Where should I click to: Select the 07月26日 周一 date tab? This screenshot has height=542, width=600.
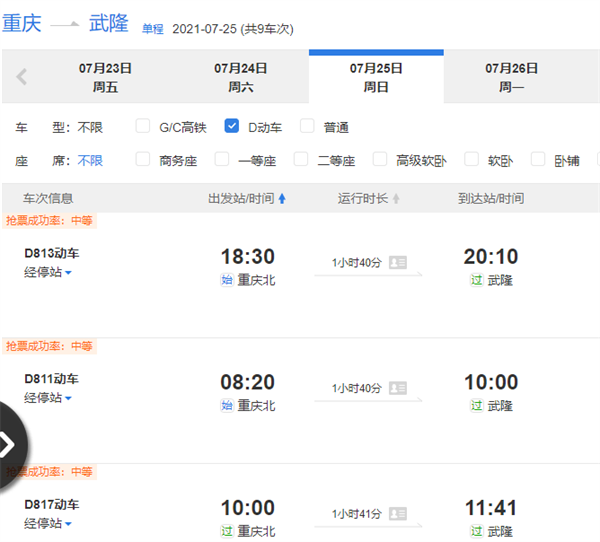pos(511,77)
